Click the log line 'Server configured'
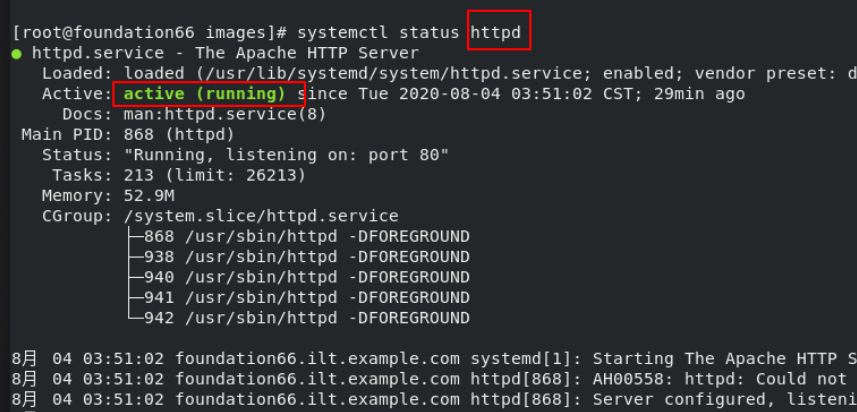Image resolution: width=857 pixels, height=412 pixels. (435, 399)
